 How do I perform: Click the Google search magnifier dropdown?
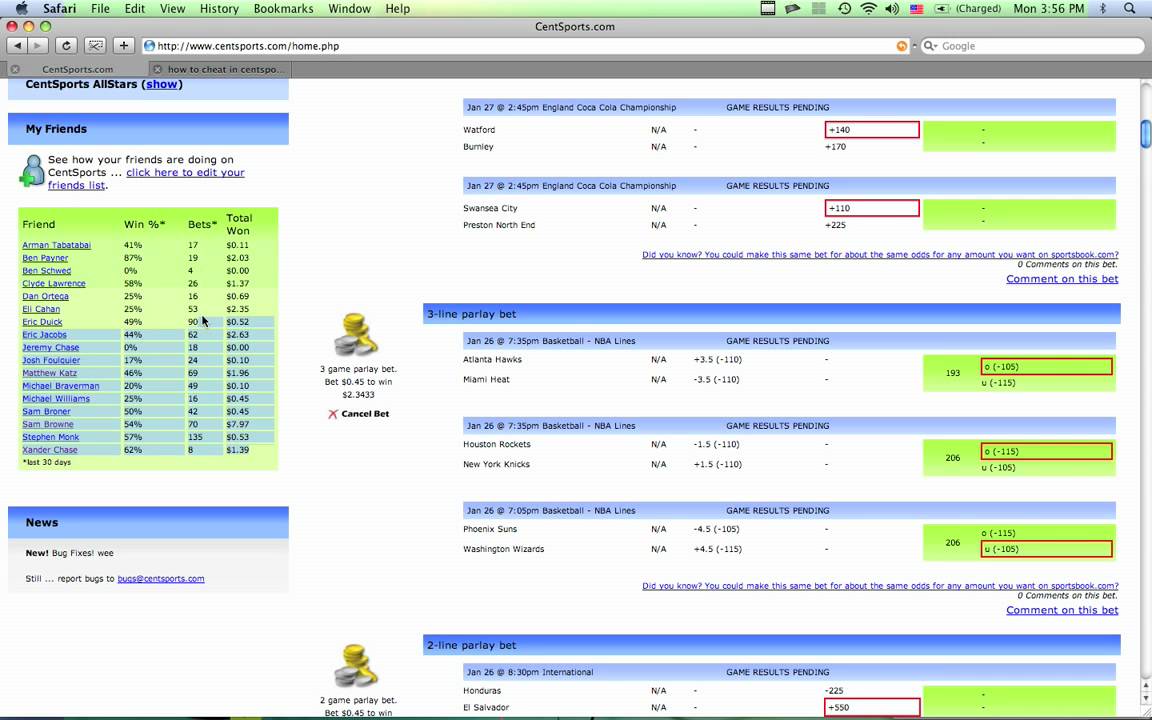click(x=931, y=46)
